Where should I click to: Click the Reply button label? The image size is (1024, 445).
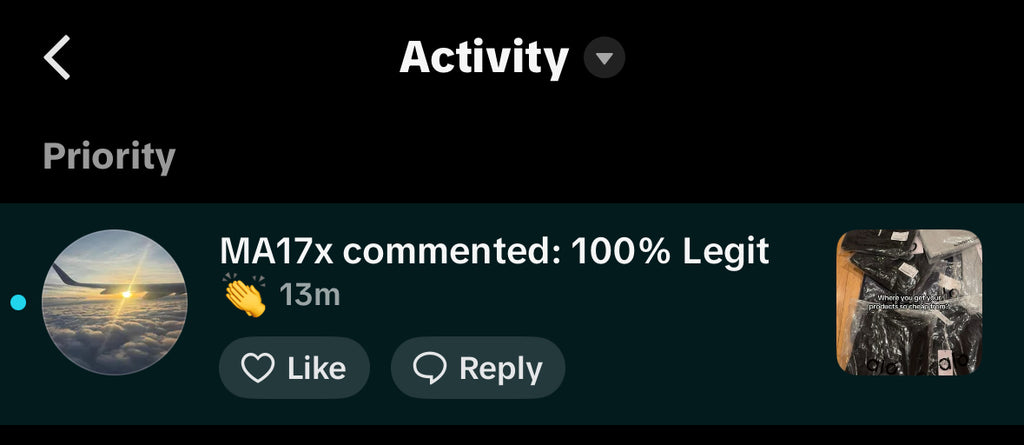click(501, 369)
